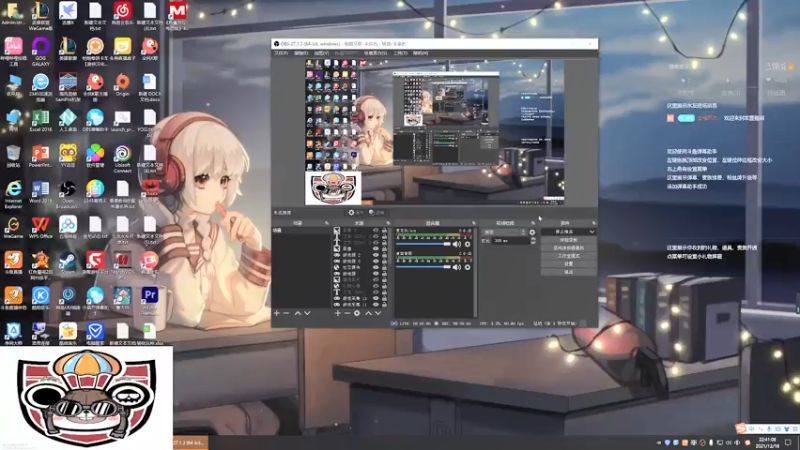Open the 渐变 transition type dropdown
The height and width of the screenshot is (450, 800).
(504, 232)
